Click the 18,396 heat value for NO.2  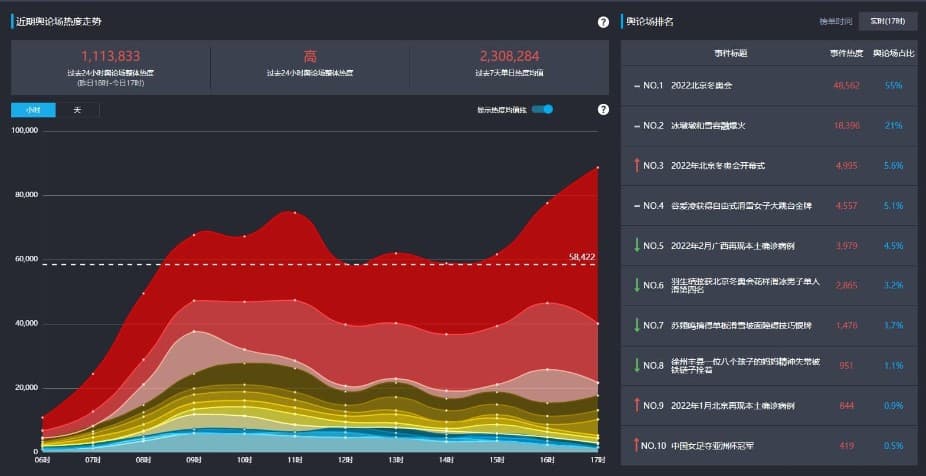click(x=847, y=126)
